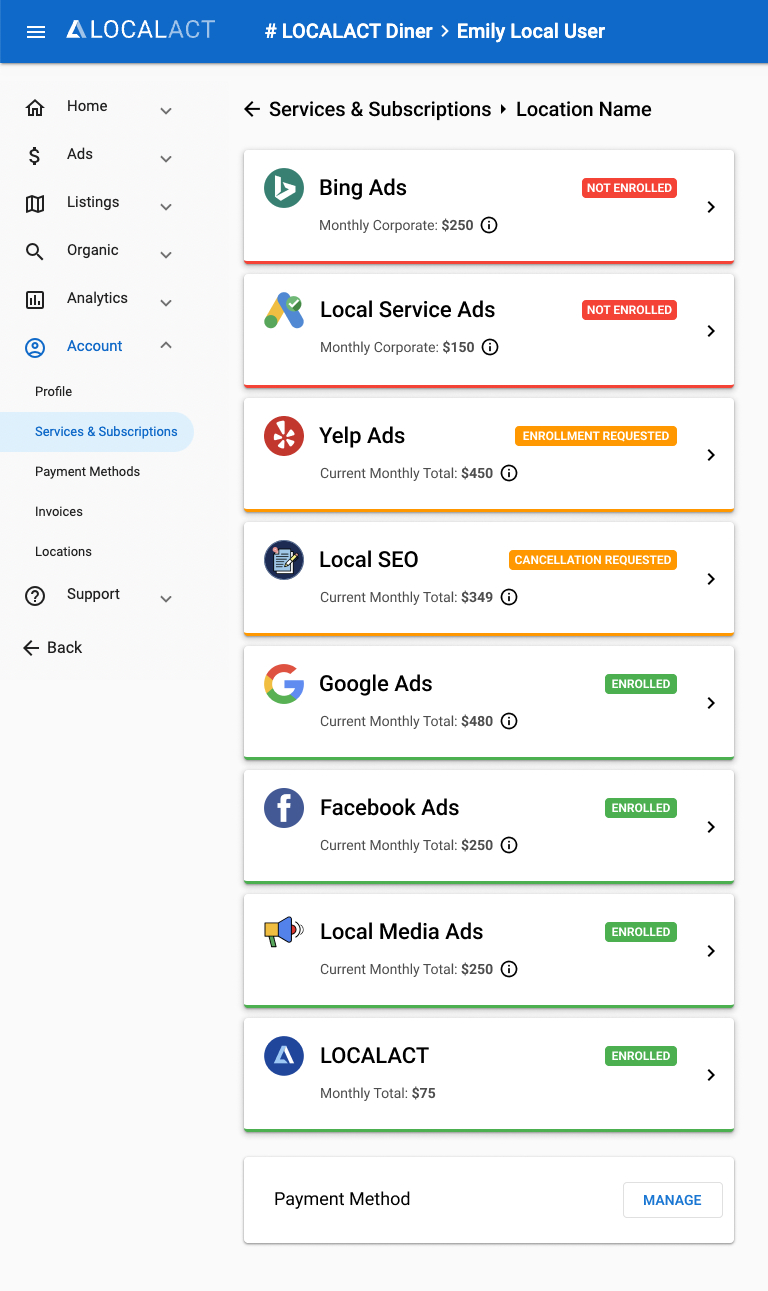768x1291 pixels.
Task: Open the Local Service Ads card arrow
Action: [711, 331]
